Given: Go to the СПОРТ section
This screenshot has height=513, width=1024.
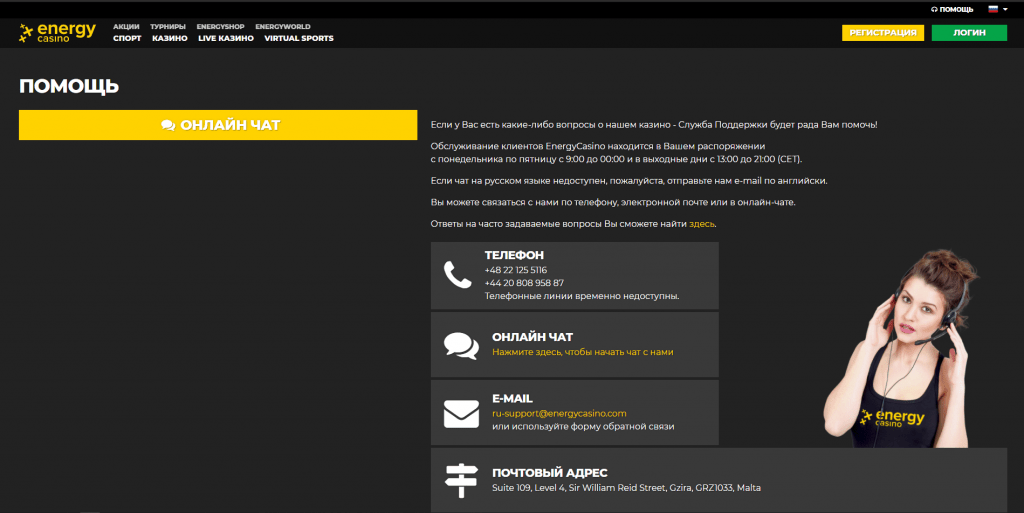Looking at the screenshot, I should point(127,39).
